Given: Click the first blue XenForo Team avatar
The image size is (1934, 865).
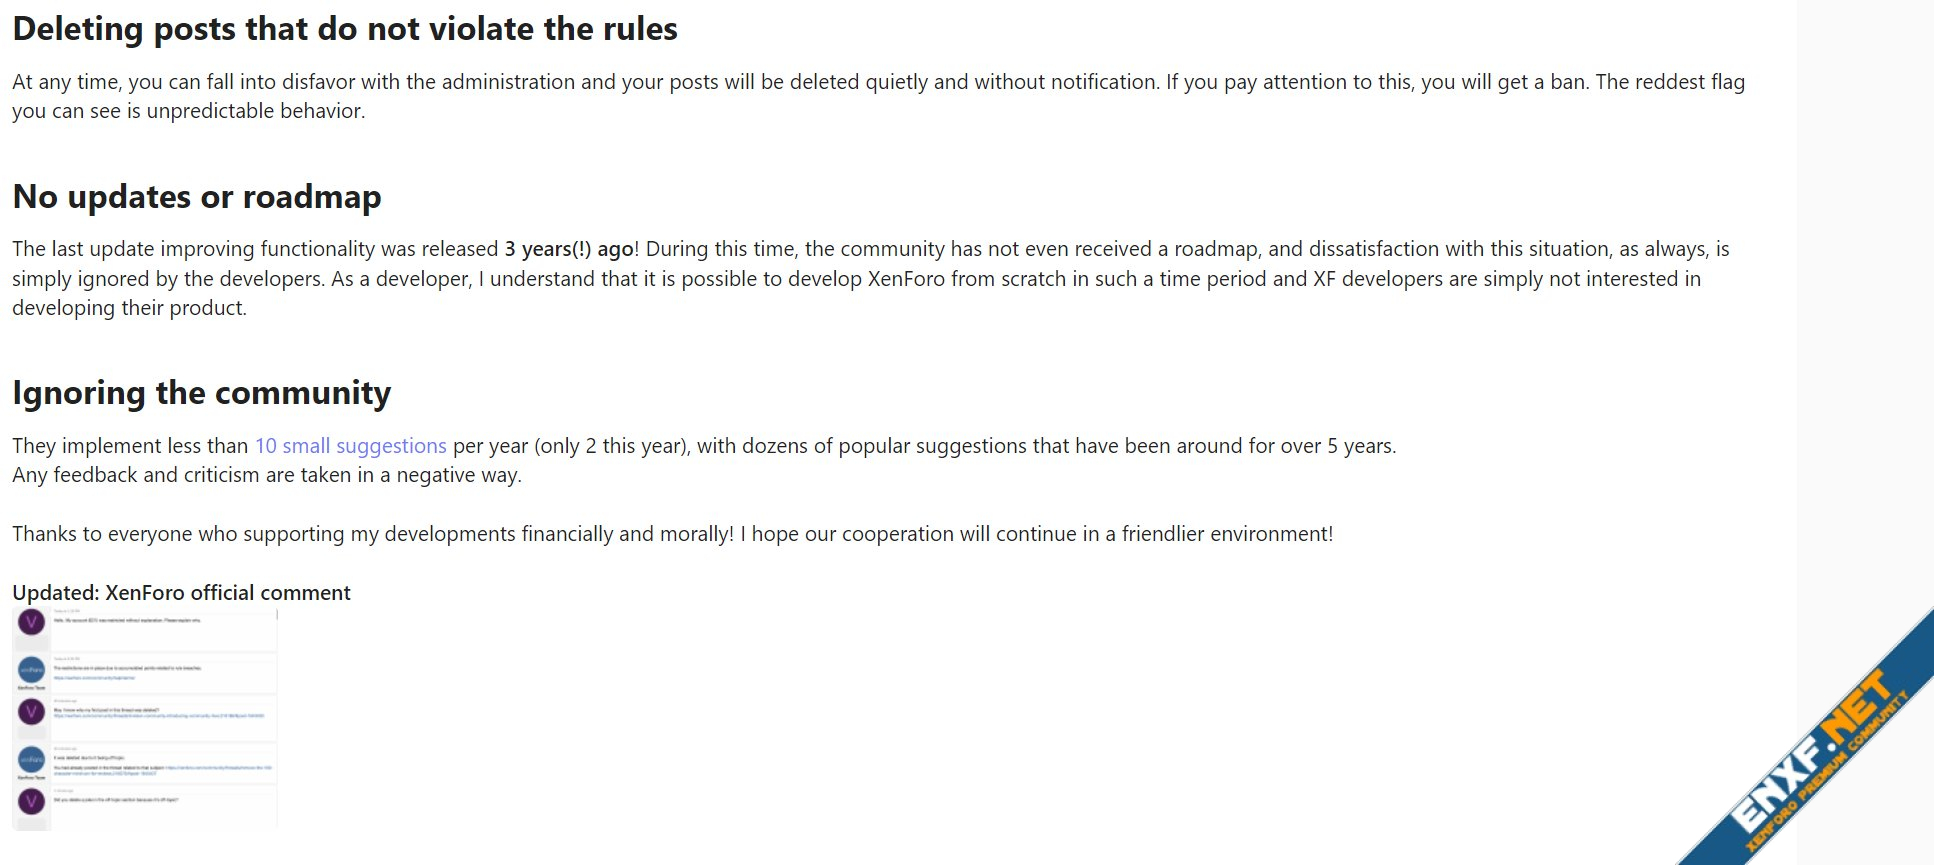Looking at the screenshot, I should [x=31, y=670].
